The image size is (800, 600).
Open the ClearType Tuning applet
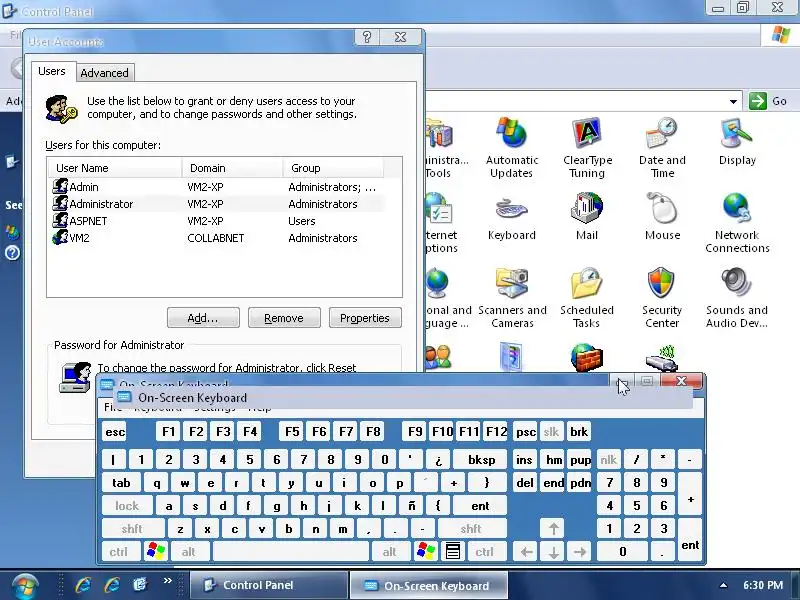click(587, 148)
